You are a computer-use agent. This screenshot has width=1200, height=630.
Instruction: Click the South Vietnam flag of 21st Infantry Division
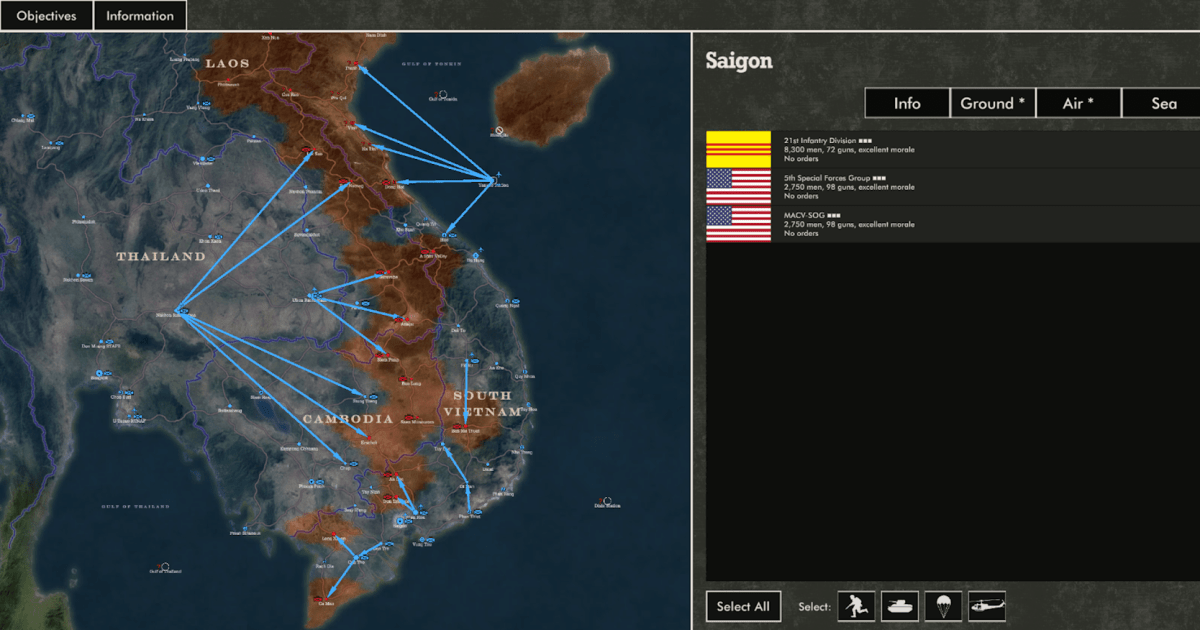[x=738, y=149]
